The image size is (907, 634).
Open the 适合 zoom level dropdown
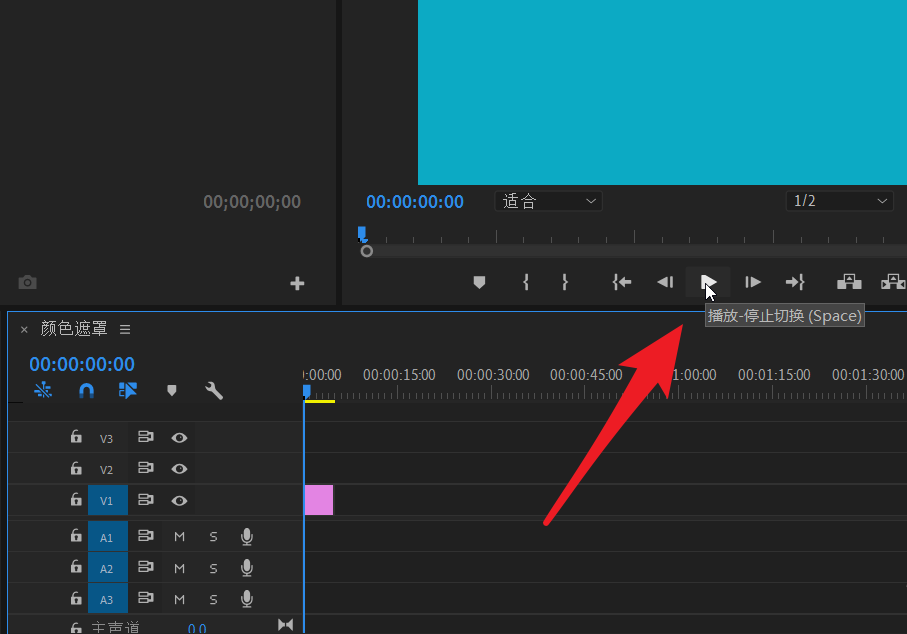click(x=549, y=201)
